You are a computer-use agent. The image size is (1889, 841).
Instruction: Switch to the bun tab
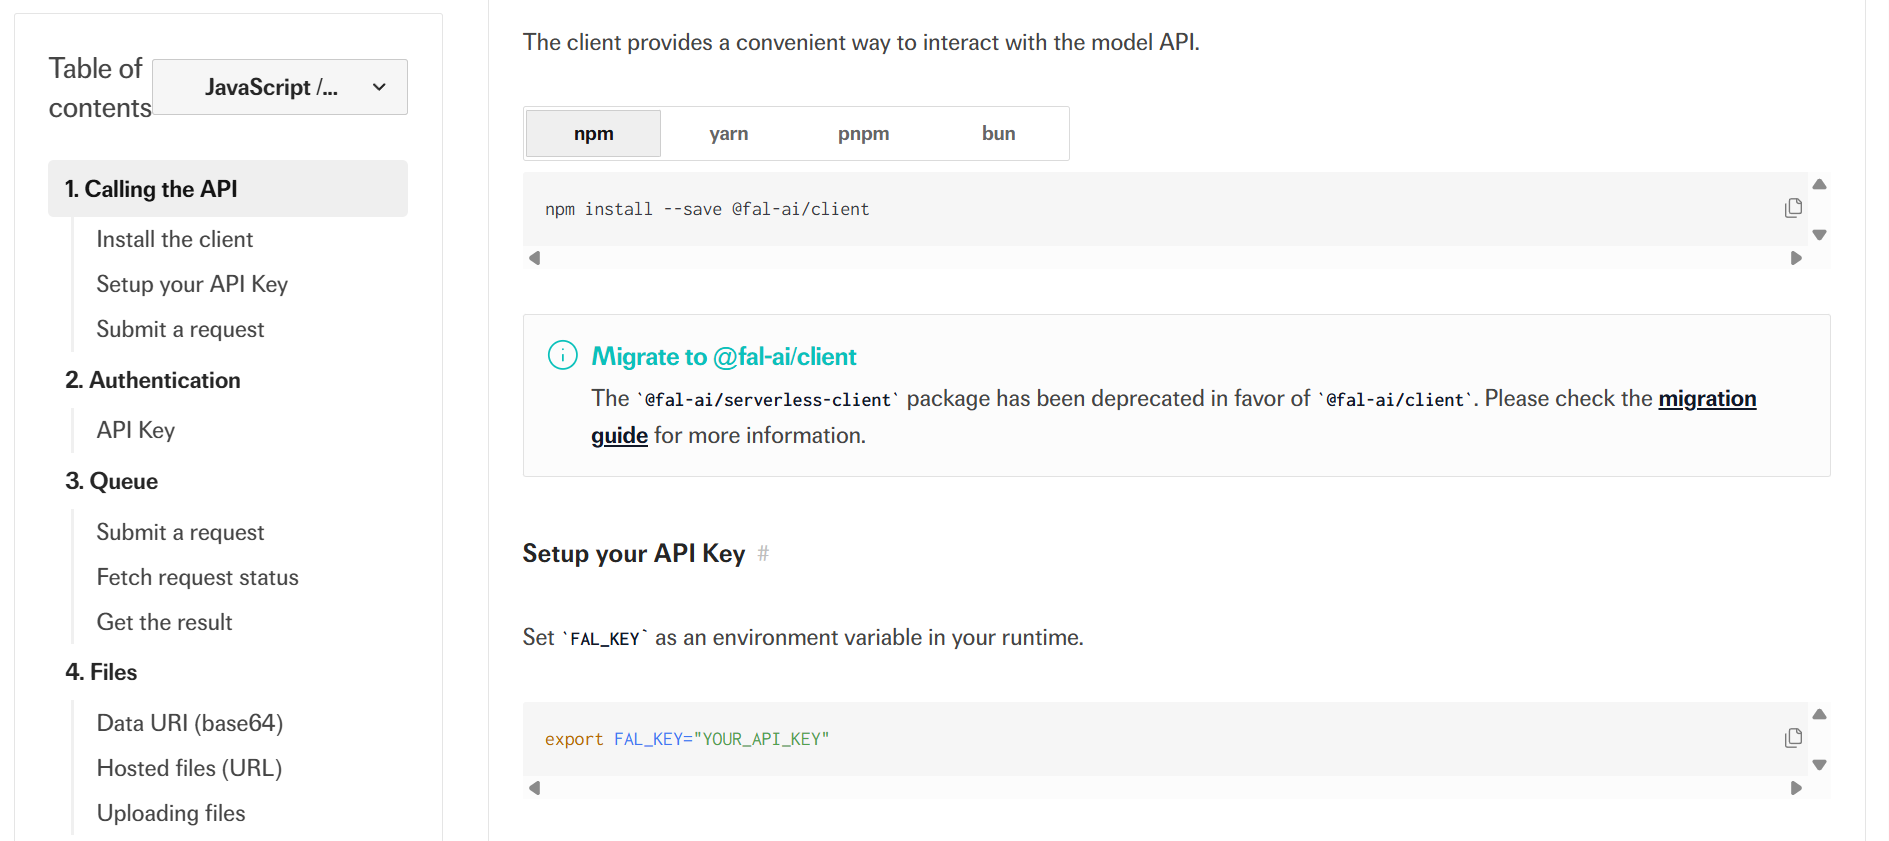(x=998, y=134)
